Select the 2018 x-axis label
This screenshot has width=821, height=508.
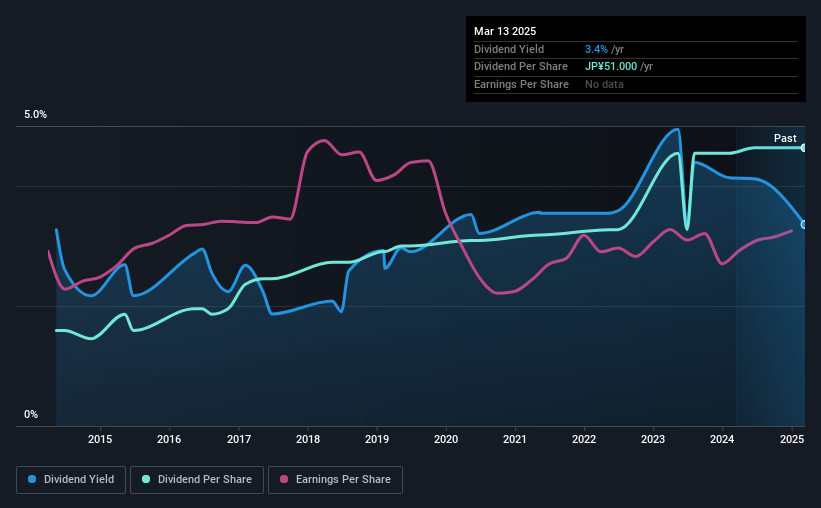click(x=308, y=439)
